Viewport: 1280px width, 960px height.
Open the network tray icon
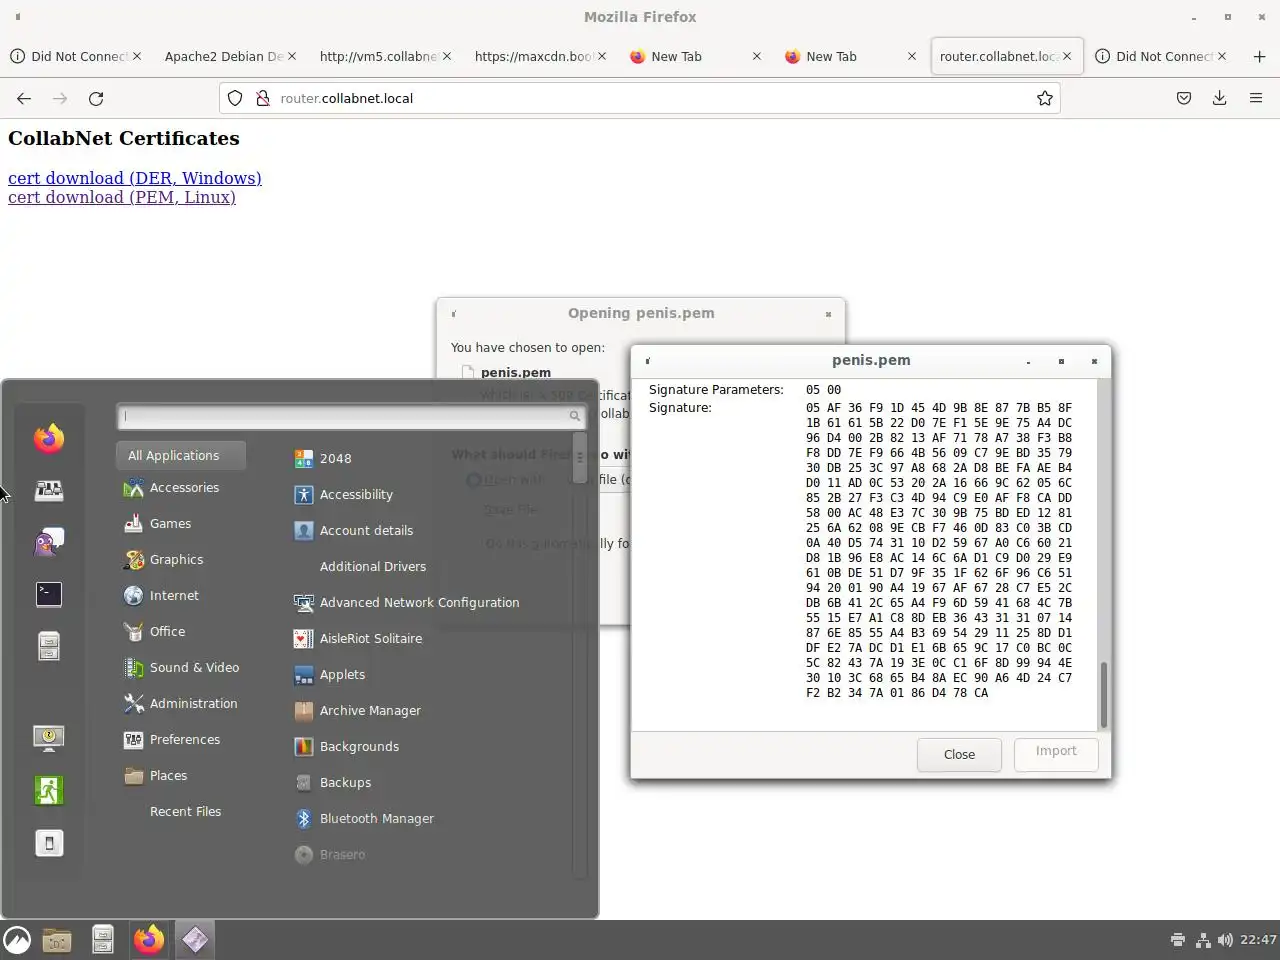1203,940
